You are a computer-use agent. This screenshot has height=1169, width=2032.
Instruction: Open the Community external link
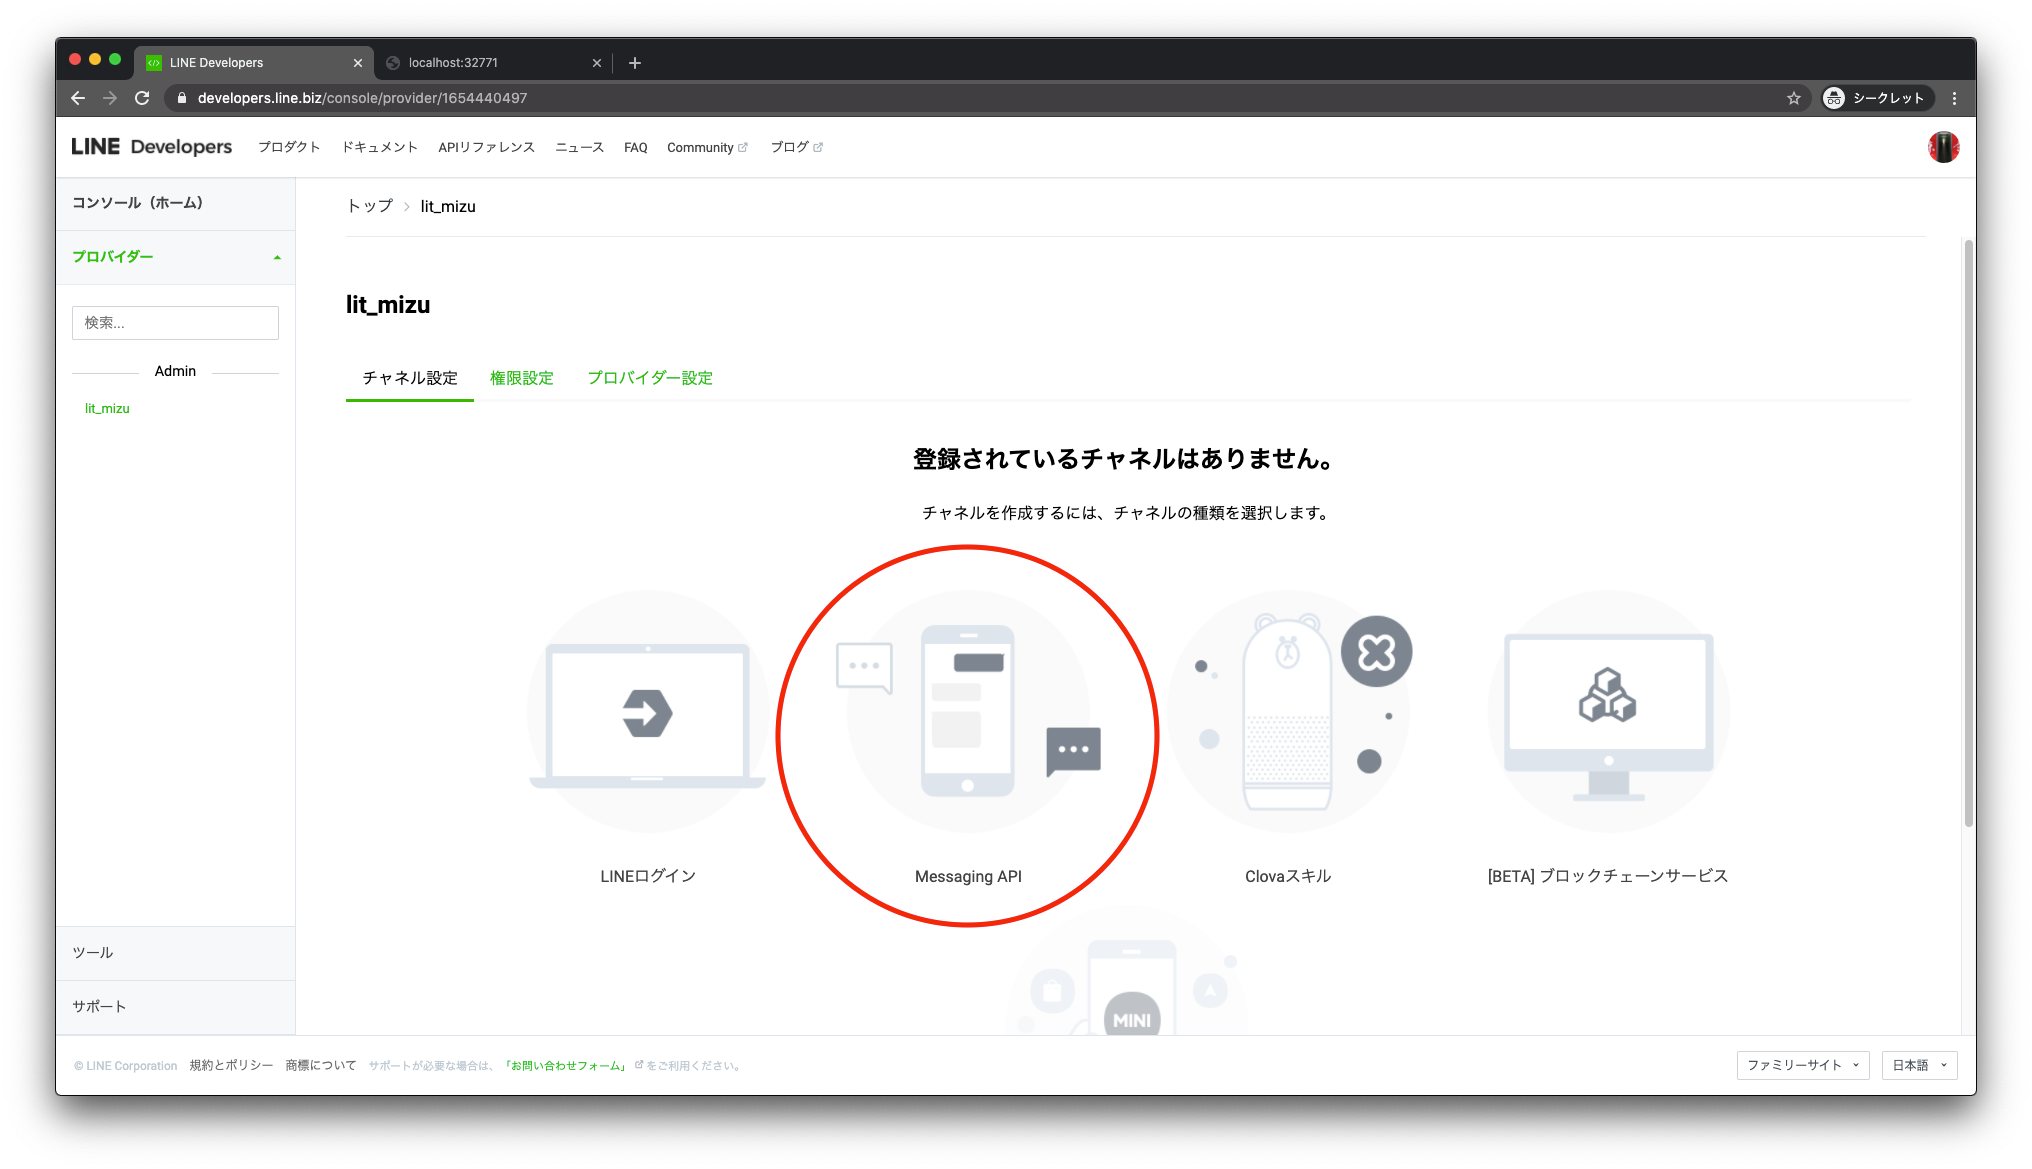708,147
